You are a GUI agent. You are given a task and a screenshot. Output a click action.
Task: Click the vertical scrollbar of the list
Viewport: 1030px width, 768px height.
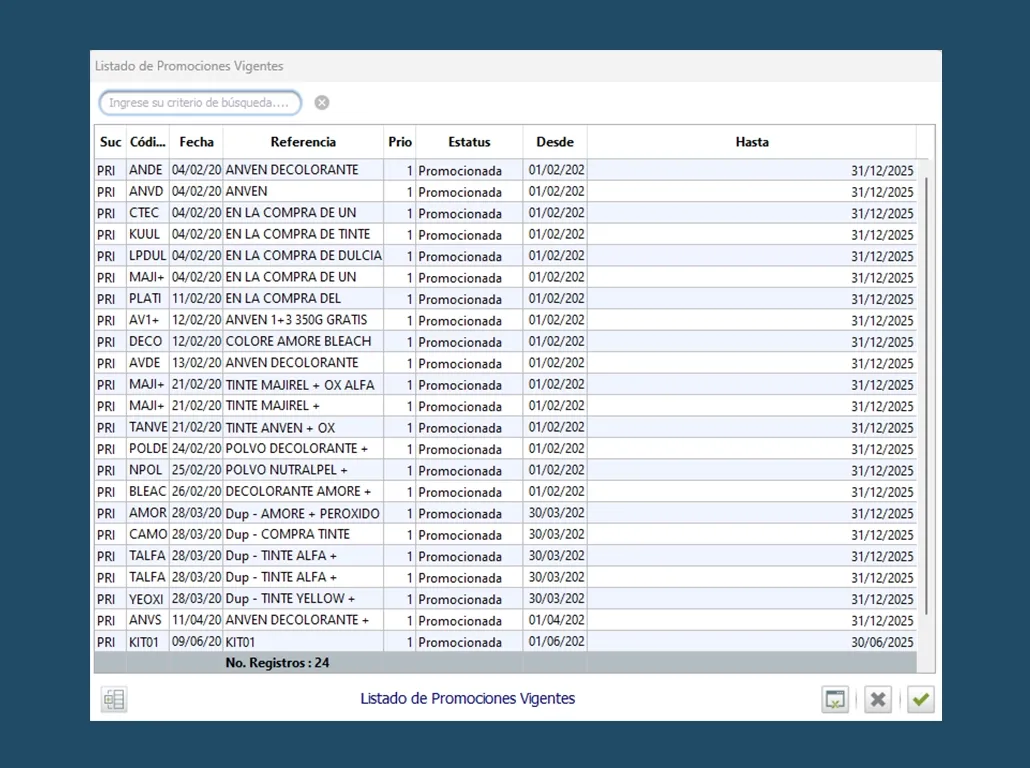927,400
